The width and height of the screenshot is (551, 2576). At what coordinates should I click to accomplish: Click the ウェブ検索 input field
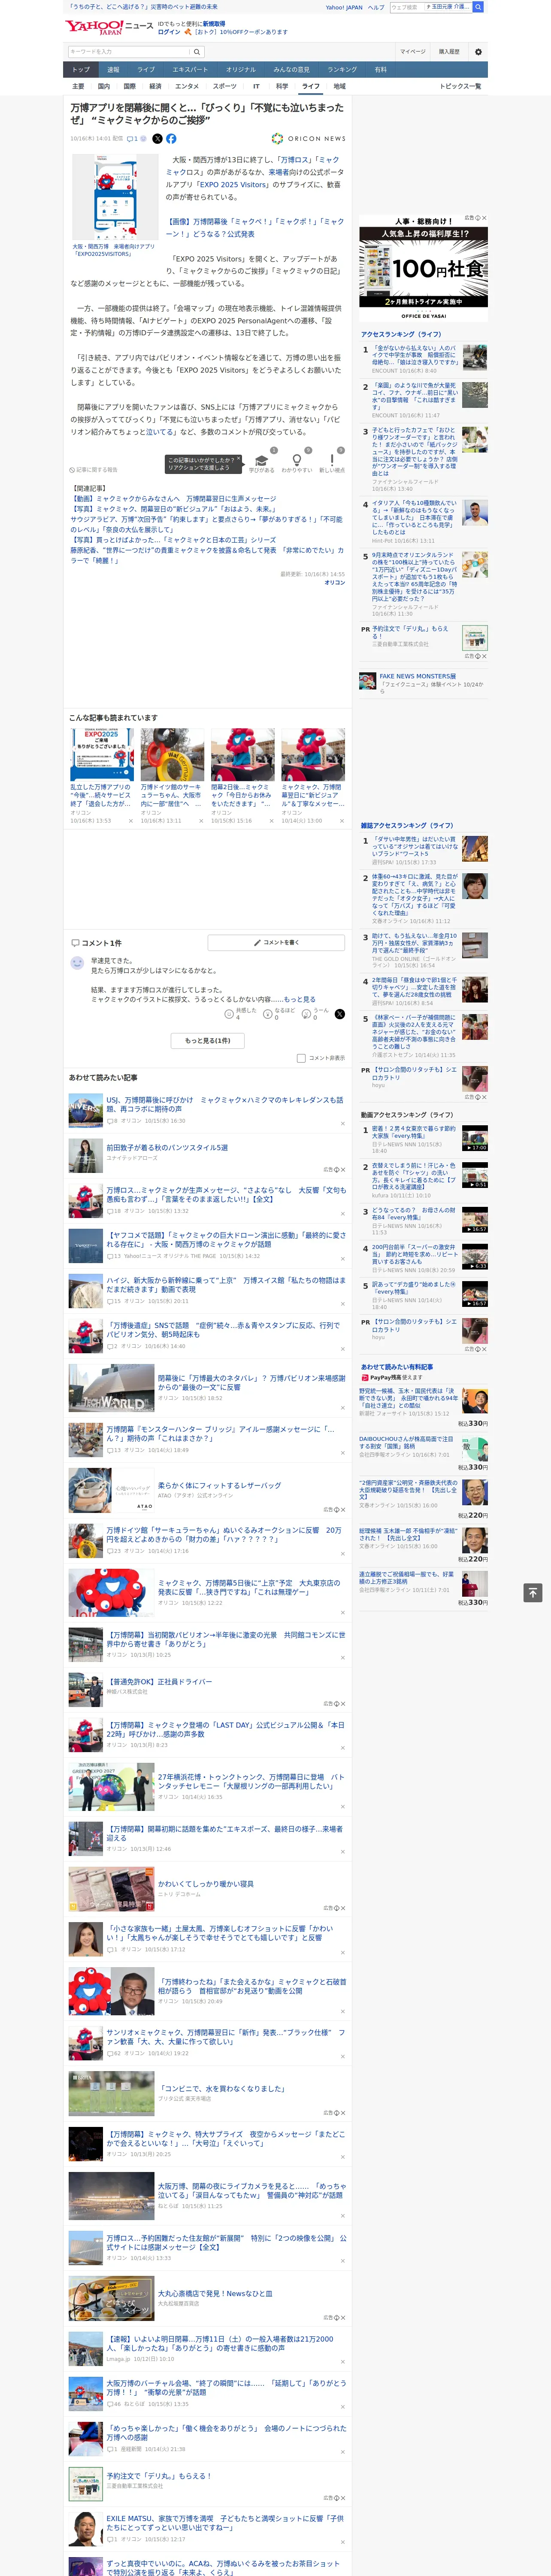pos(406,7)
